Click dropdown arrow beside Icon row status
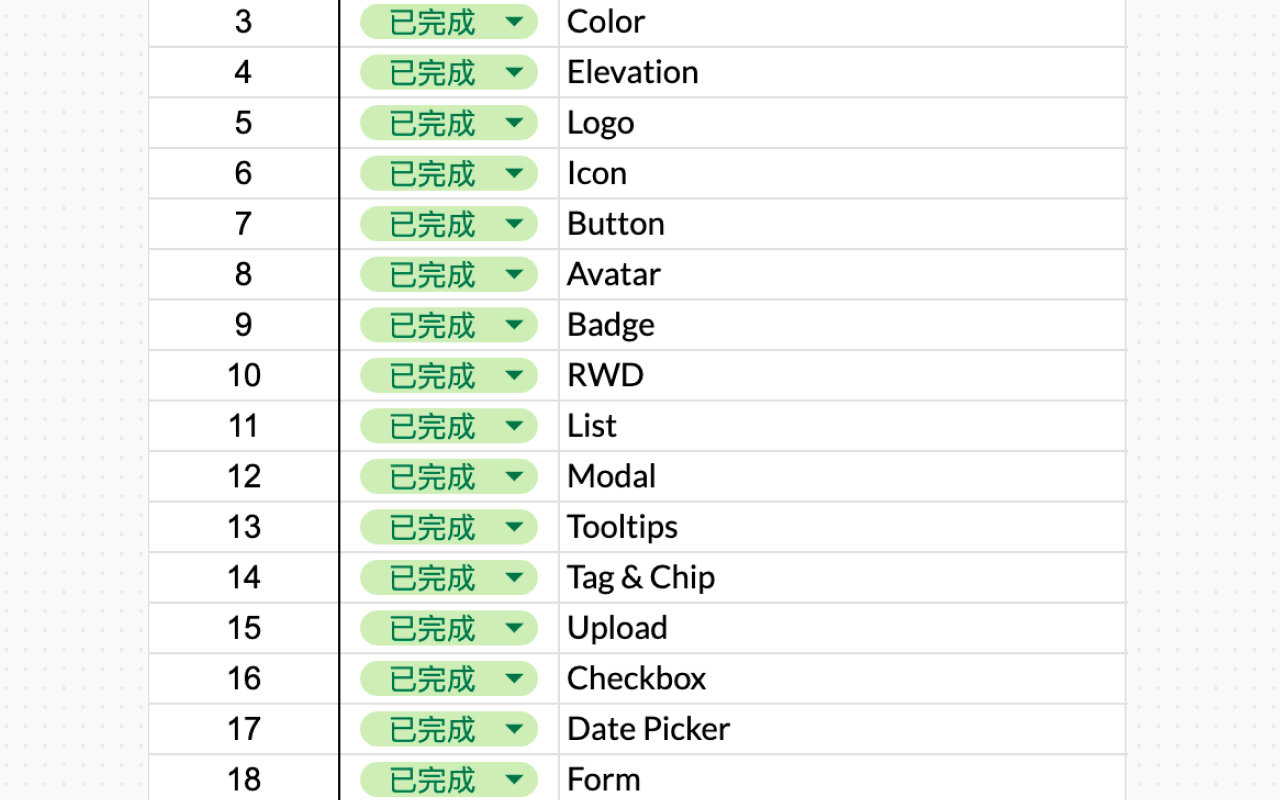This screenshot has width=1280, height=800. pos(514,173)
